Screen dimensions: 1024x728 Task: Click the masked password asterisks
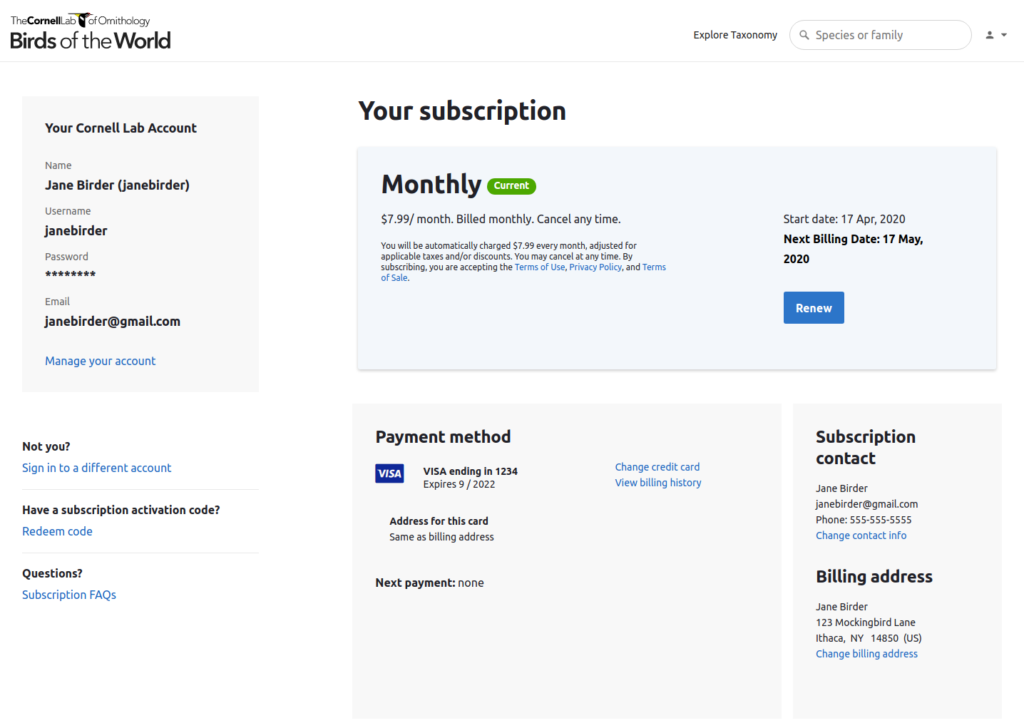pos(70,274)
